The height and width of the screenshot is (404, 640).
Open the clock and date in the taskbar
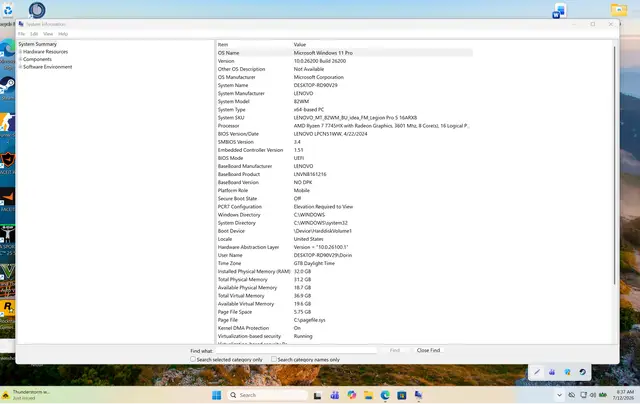[625, 395]
